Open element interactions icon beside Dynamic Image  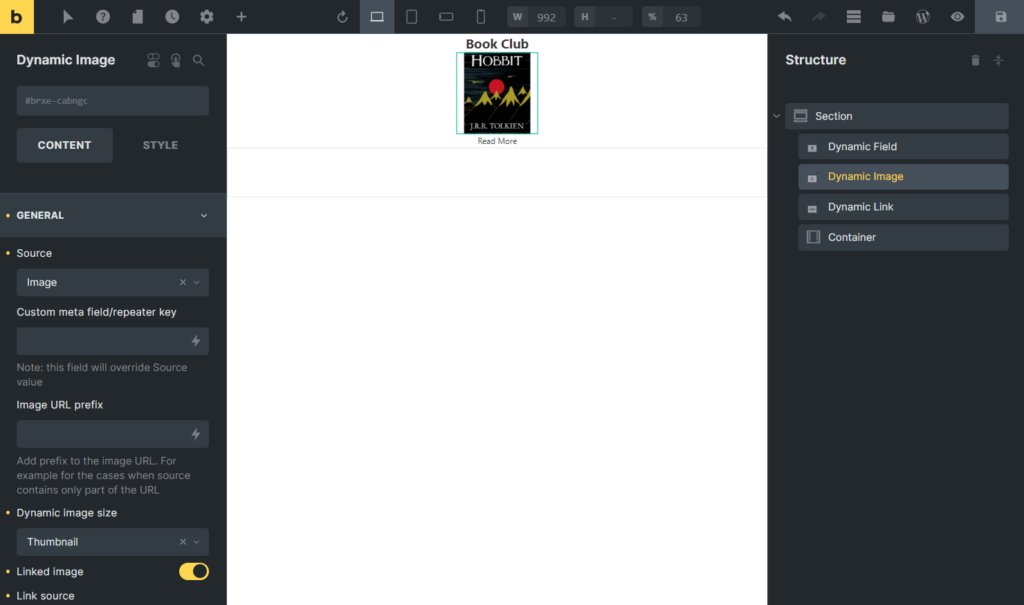[x=176, y=60]
